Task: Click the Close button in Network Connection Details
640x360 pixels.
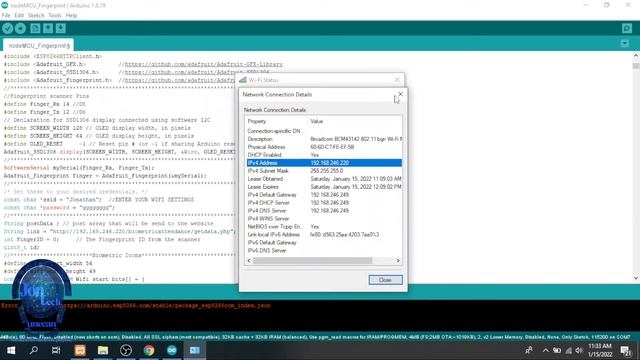Action: [385, 280]
